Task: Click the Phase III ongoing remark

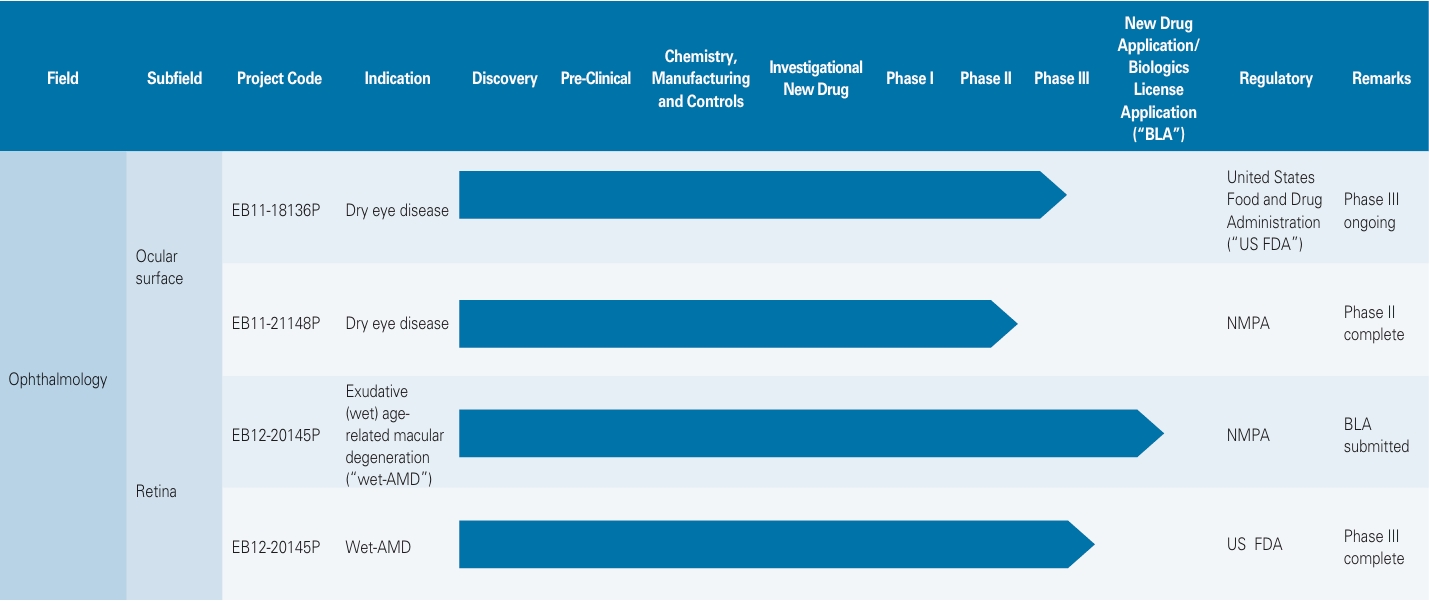Action: pyautogui.click(x=1369, y=211)
